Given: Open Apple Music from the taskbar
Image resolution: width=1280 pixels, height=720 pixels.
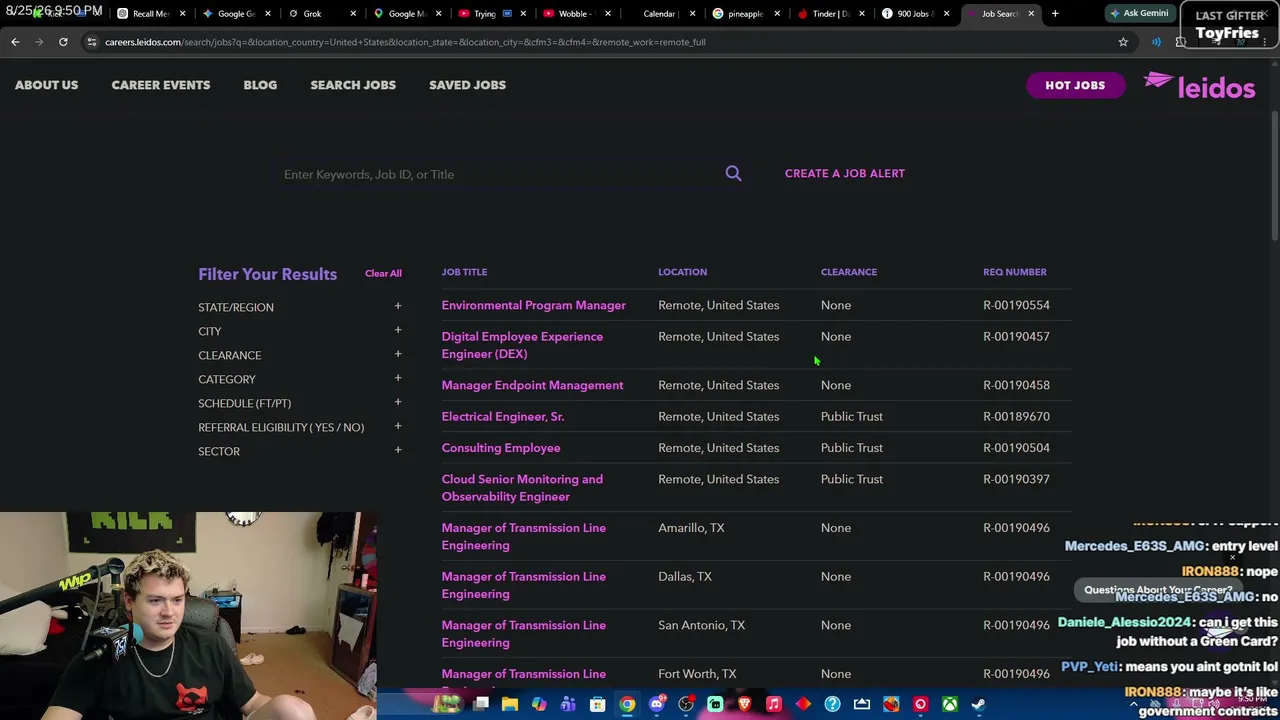Looking at the screenshot, I should [x=773, y=705].
